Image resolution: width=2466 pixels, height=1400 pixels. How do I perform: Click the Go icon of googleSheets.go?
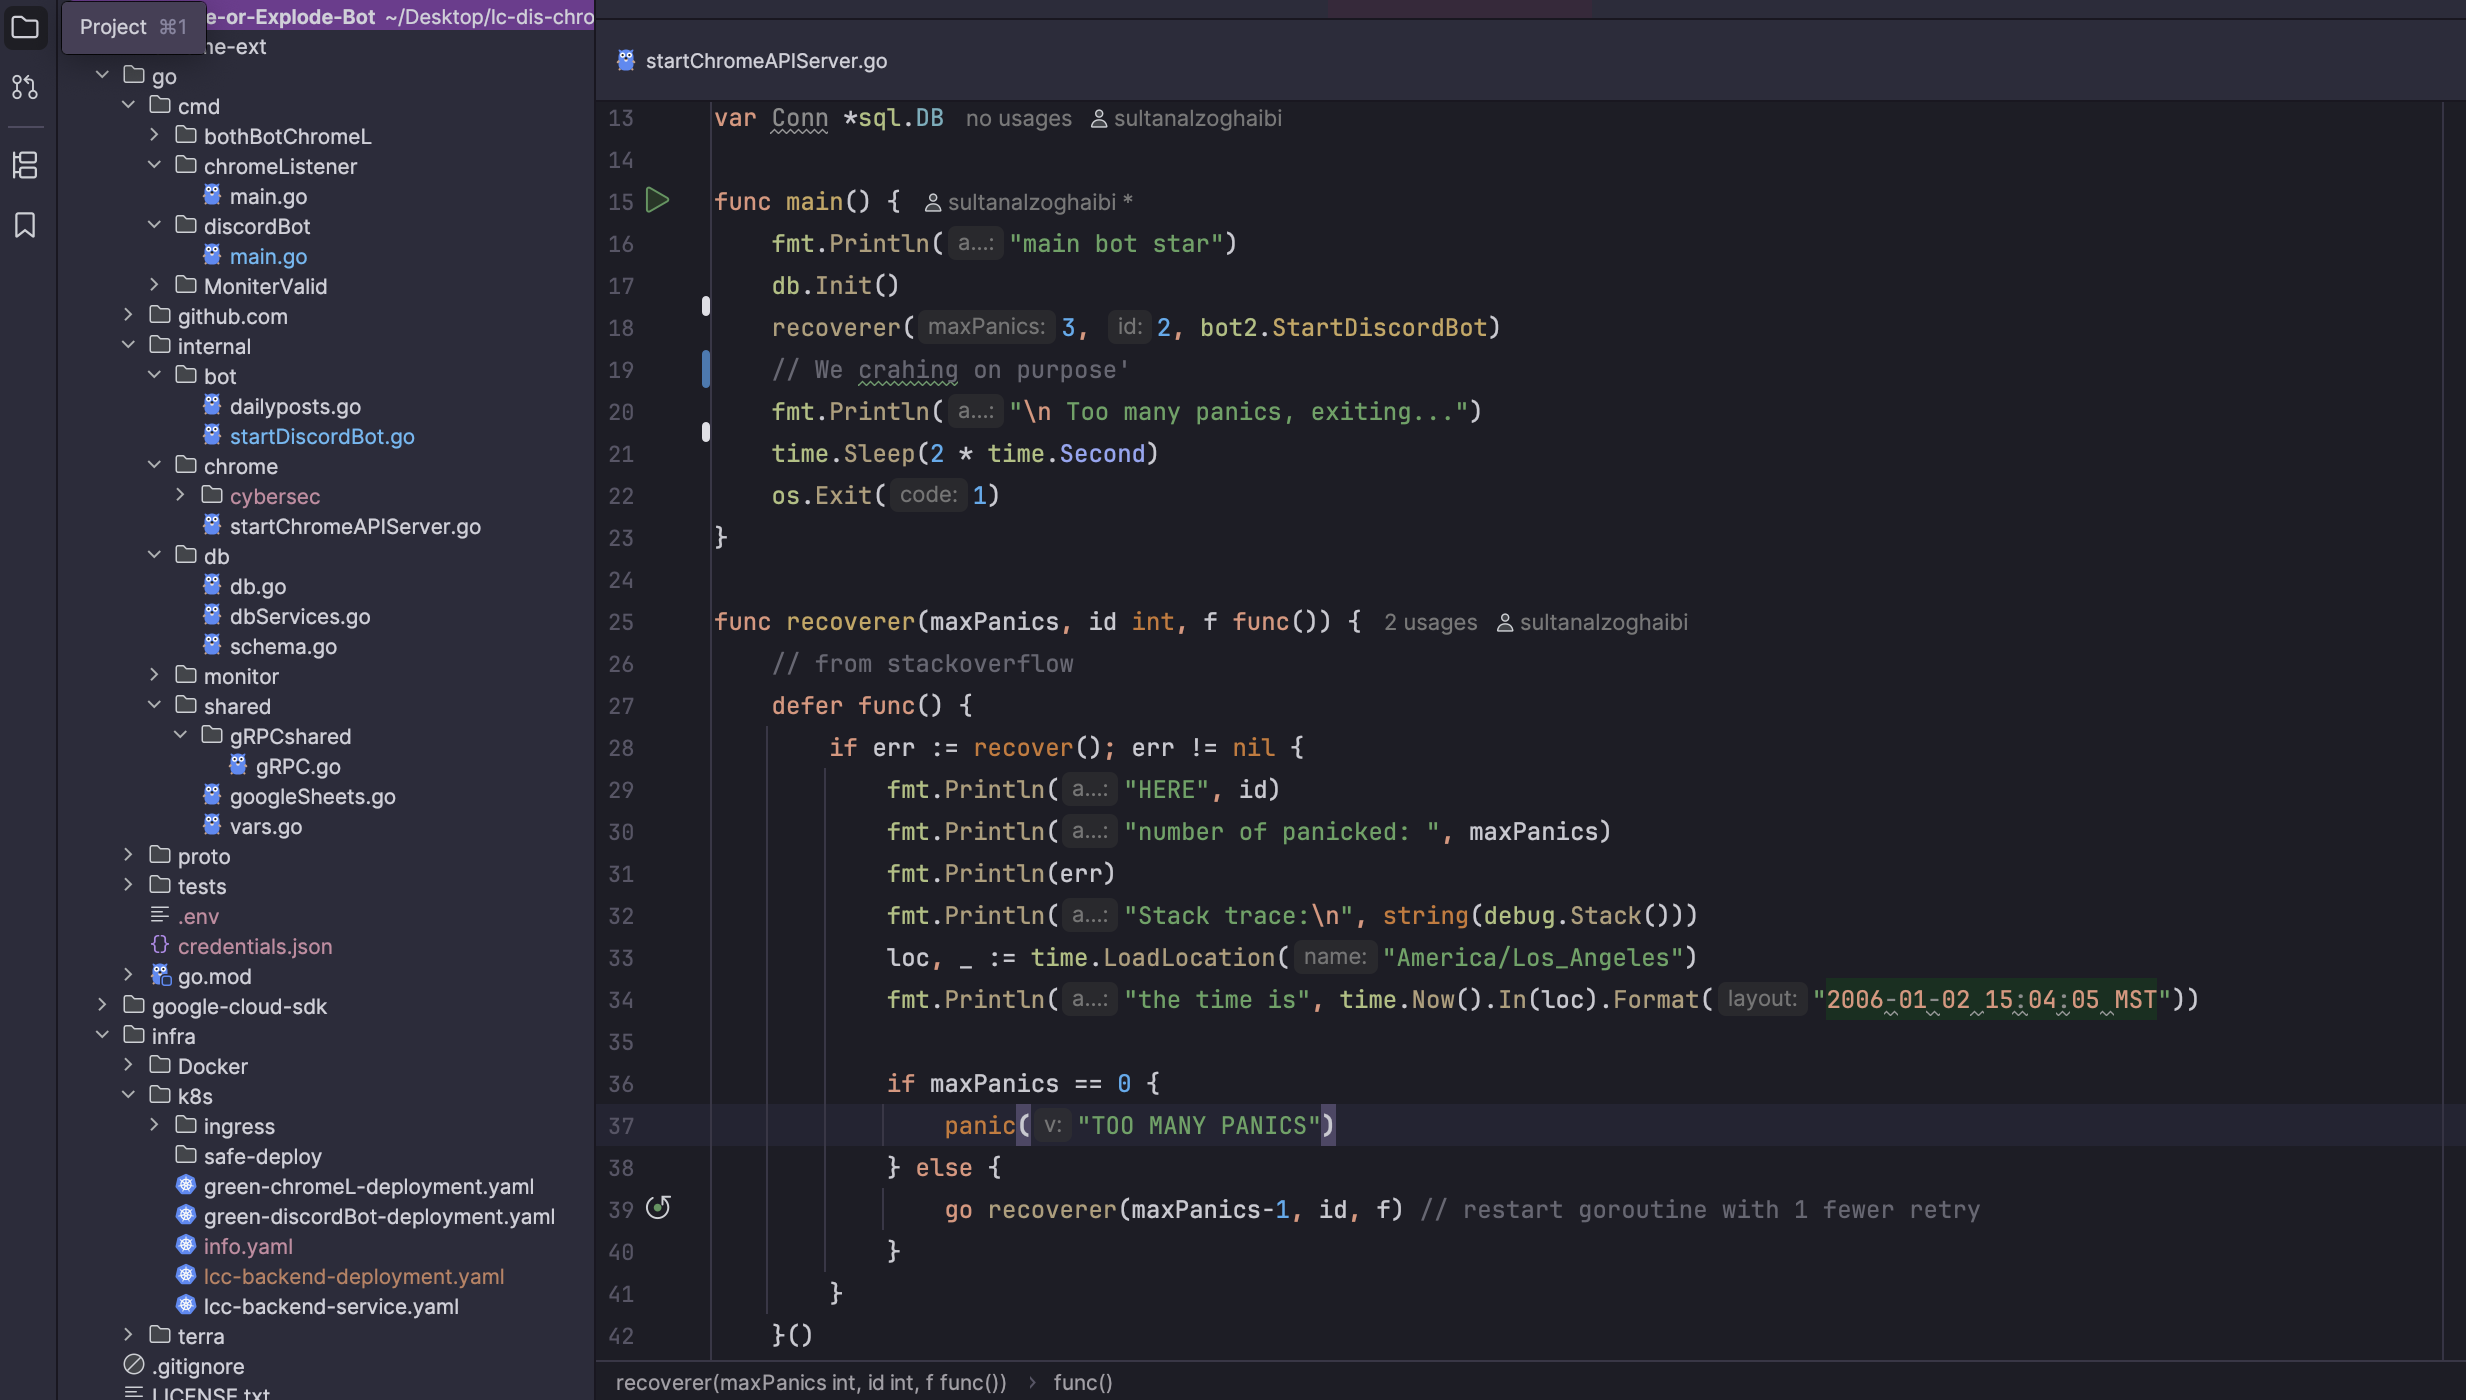[212, 795]
